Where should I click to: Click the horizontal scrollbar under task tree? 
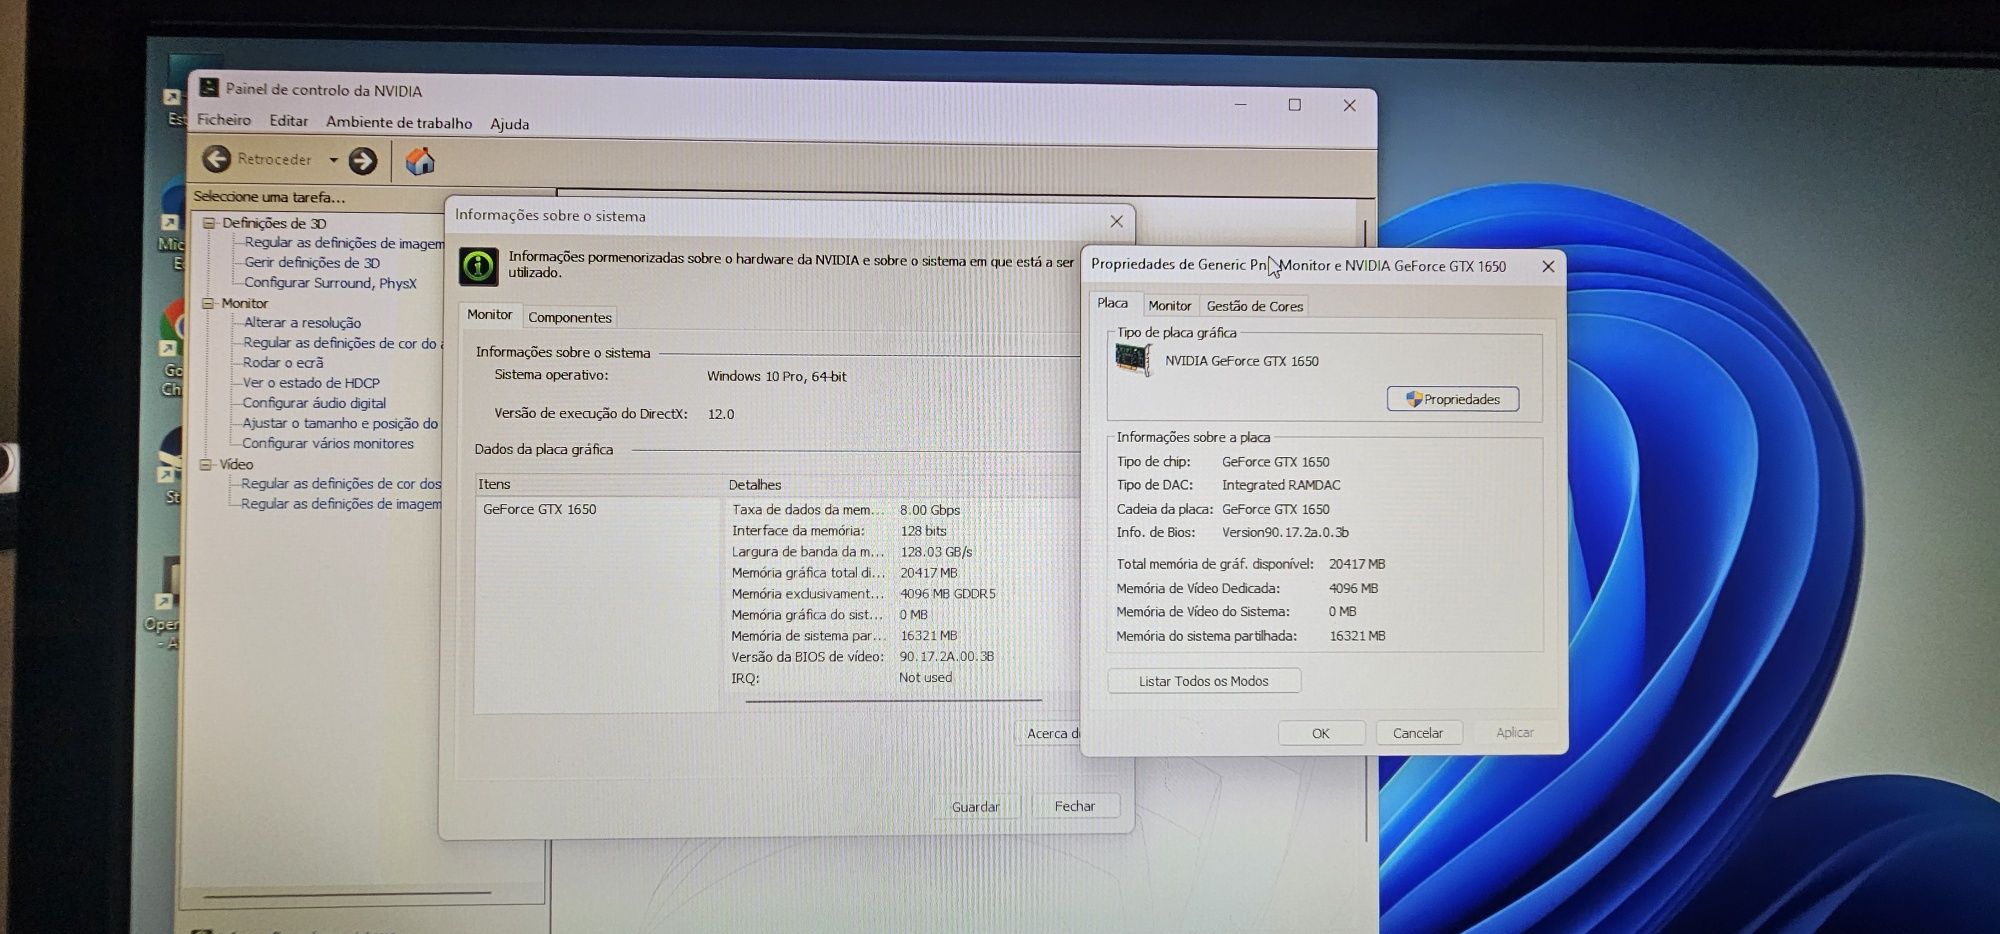click(x=346, y=892)
